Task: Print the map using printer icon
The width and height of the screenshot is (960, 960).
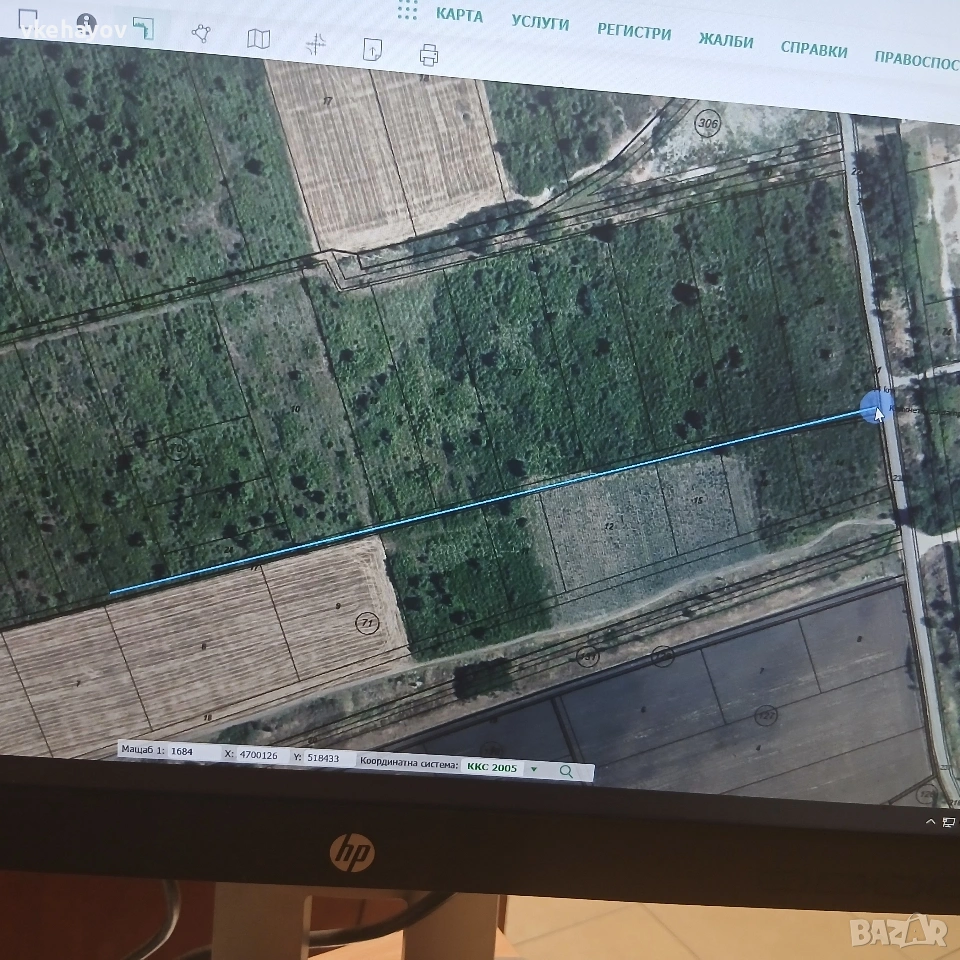Action: 429,54
